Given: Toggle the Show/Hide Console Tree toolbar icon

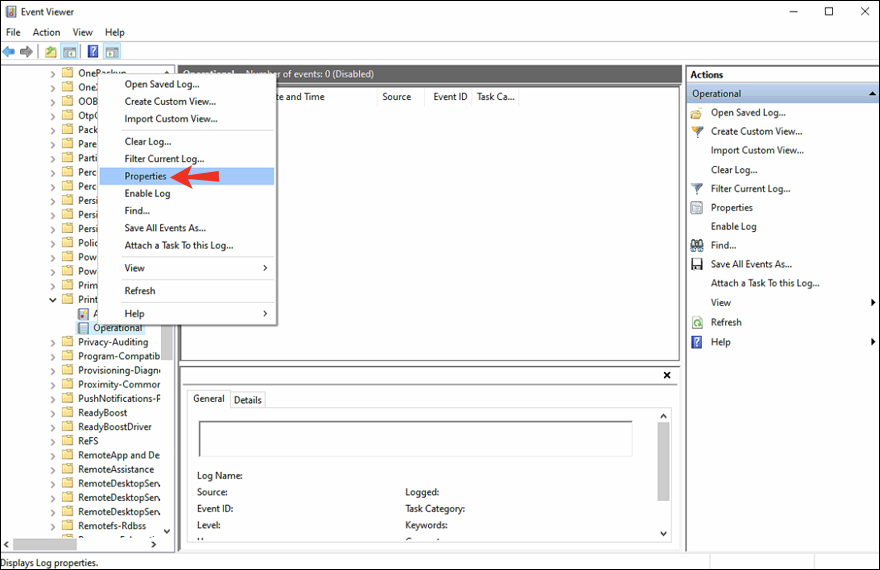Looking at the screenshot, I should point(70,52).
